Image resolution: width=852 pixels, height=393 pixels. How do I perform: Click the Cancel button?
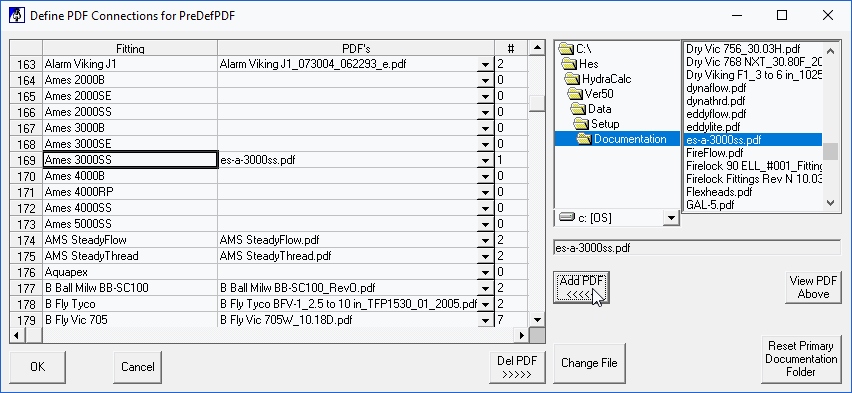(137, 367)
